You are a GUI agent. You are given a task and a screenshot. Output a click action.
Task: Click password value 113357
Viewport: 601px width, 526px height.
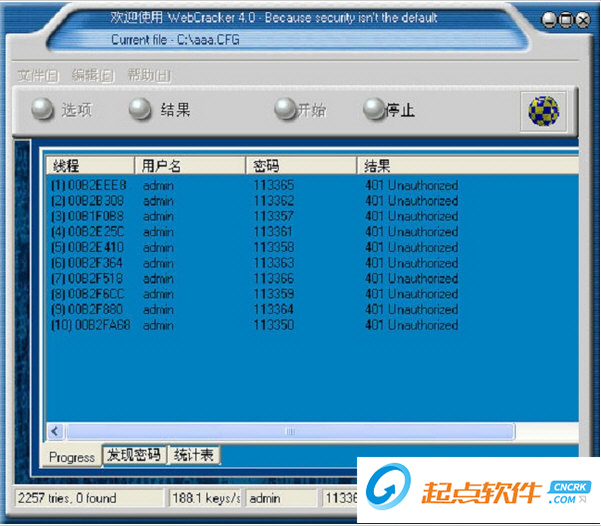pos(274,216)
